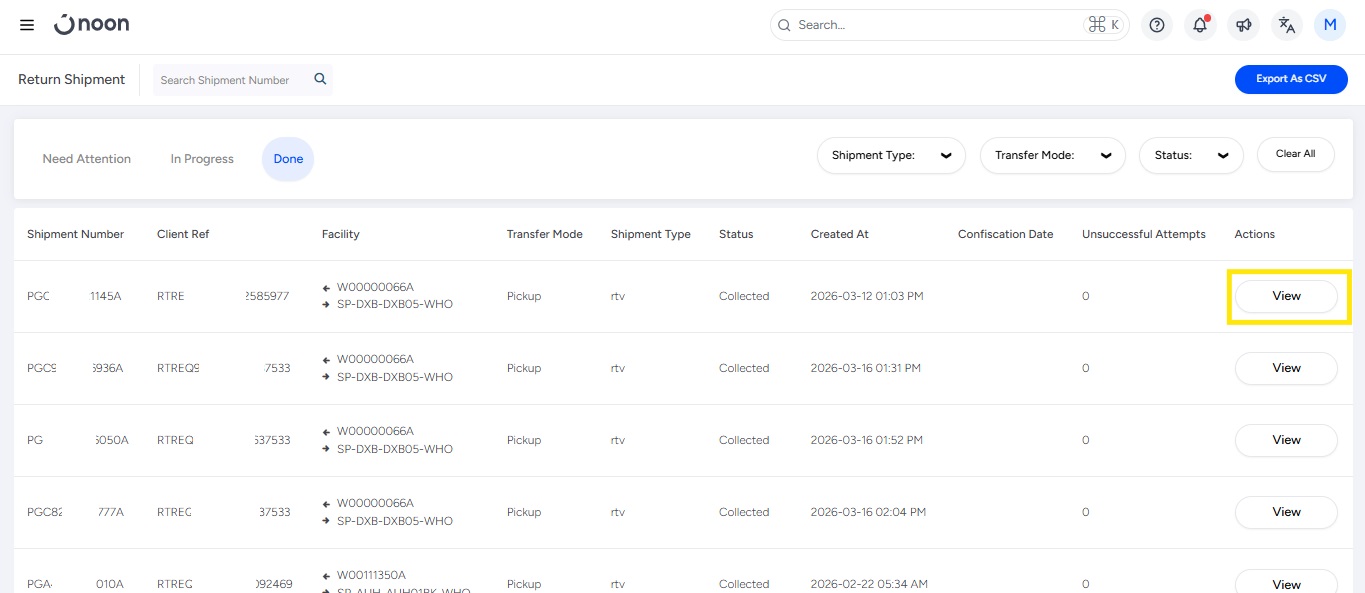Open the Status filter dropdown

(x=1190, y=155)
